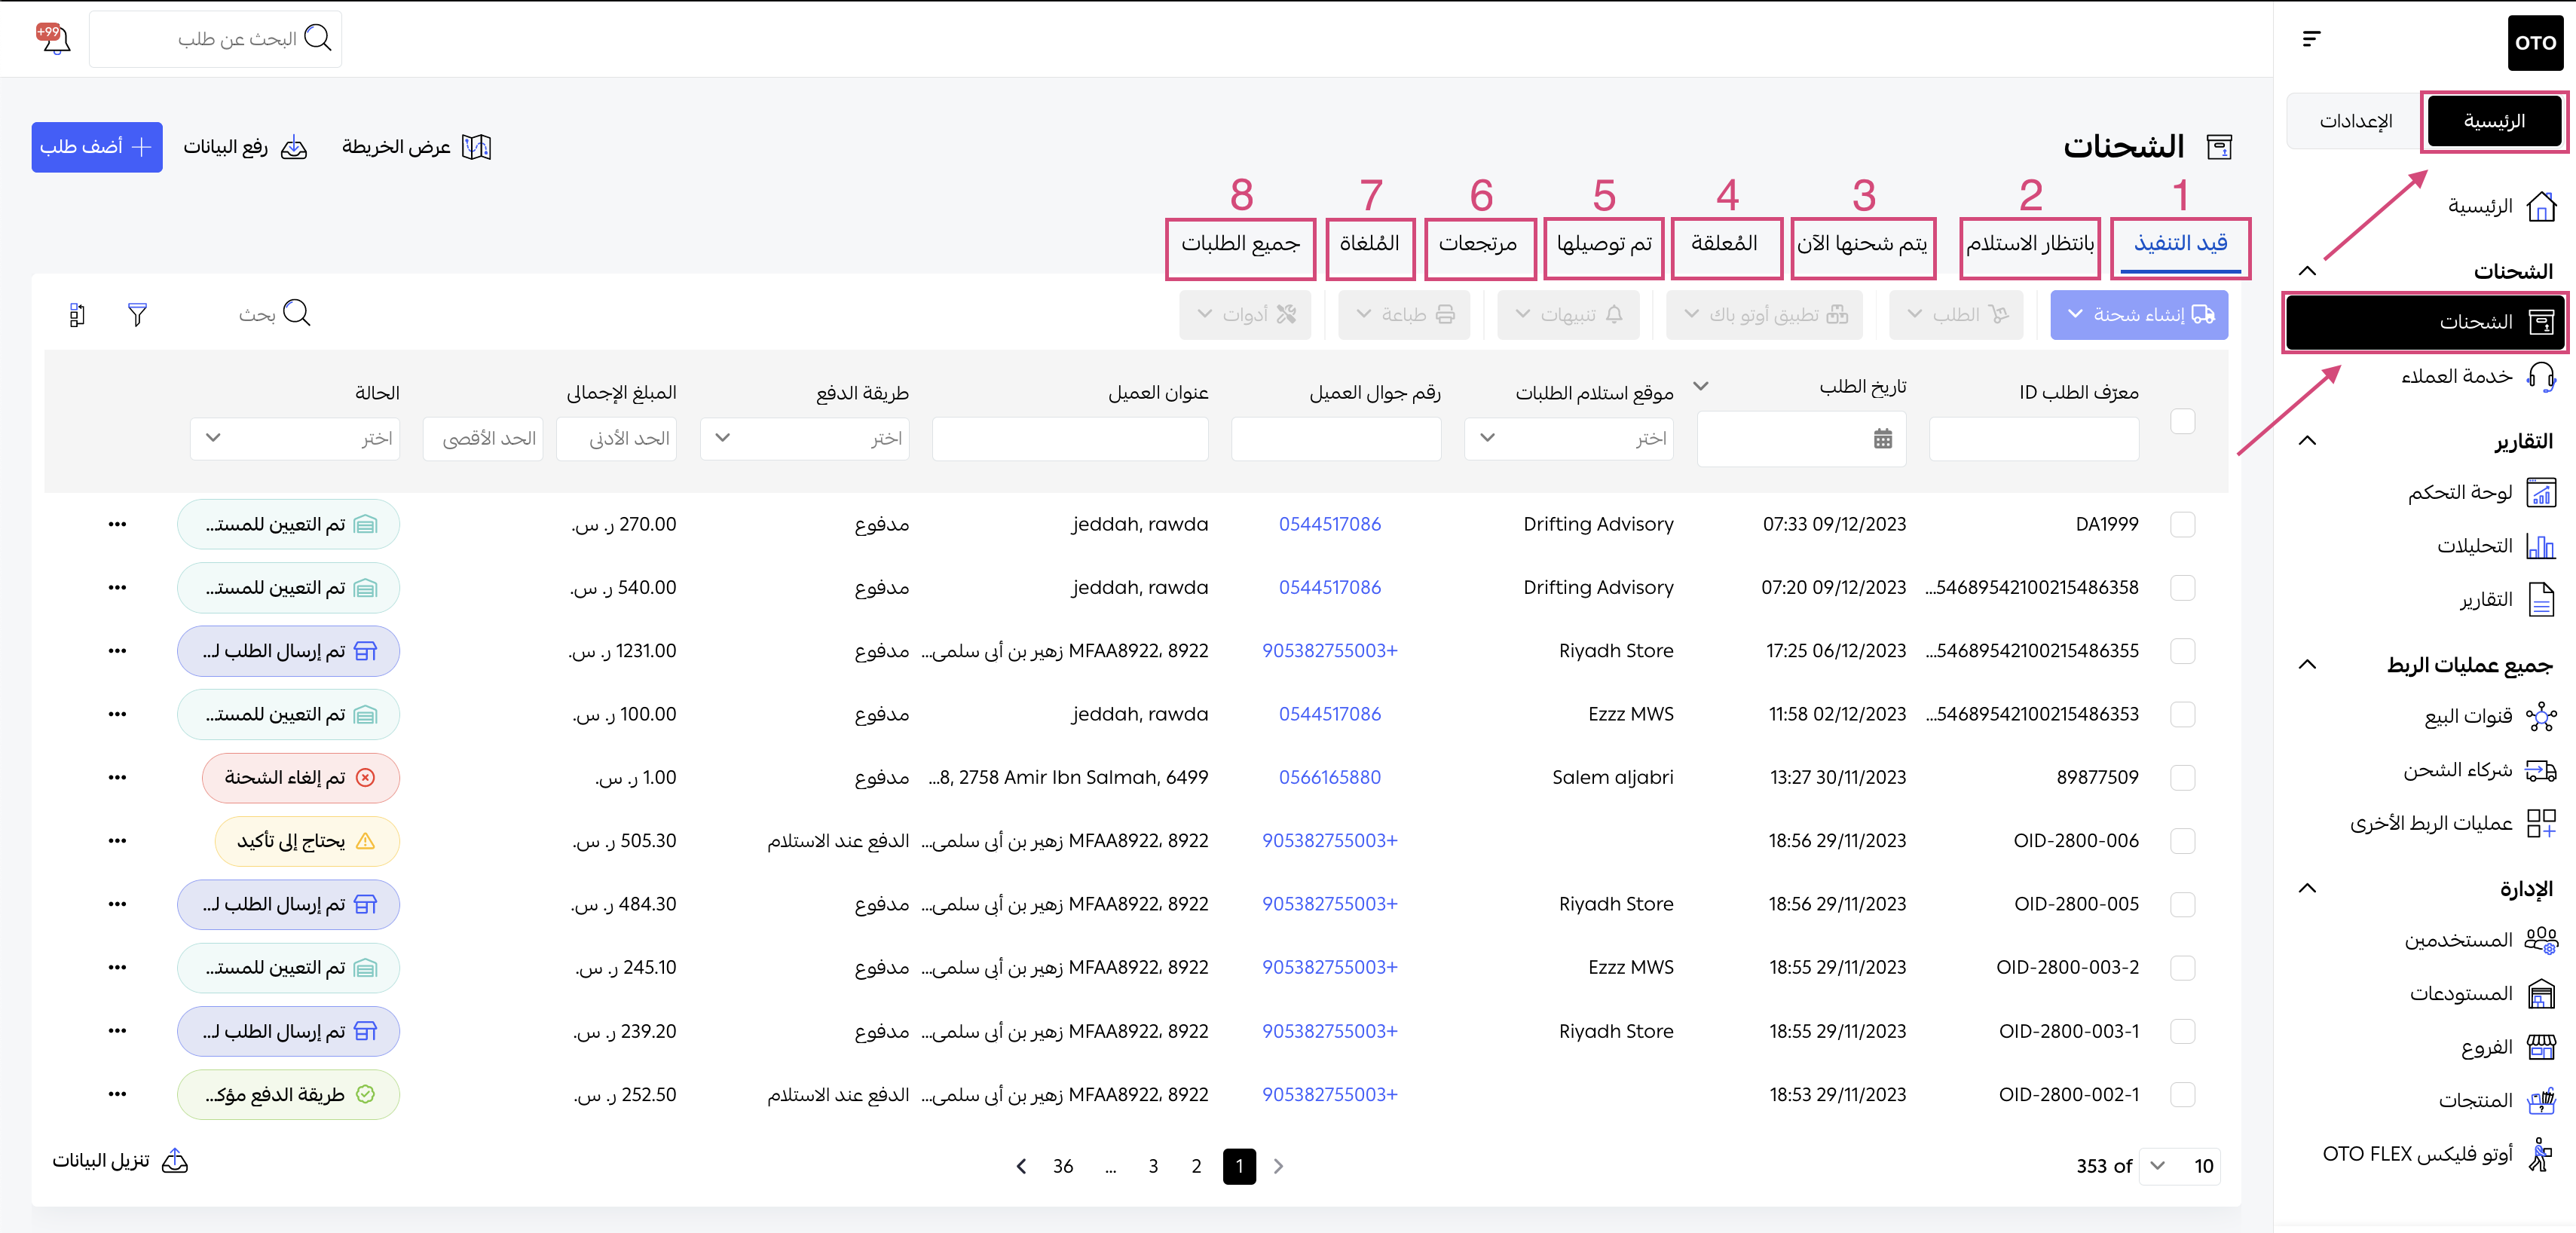Open the all orders tab

[1240, 244]
